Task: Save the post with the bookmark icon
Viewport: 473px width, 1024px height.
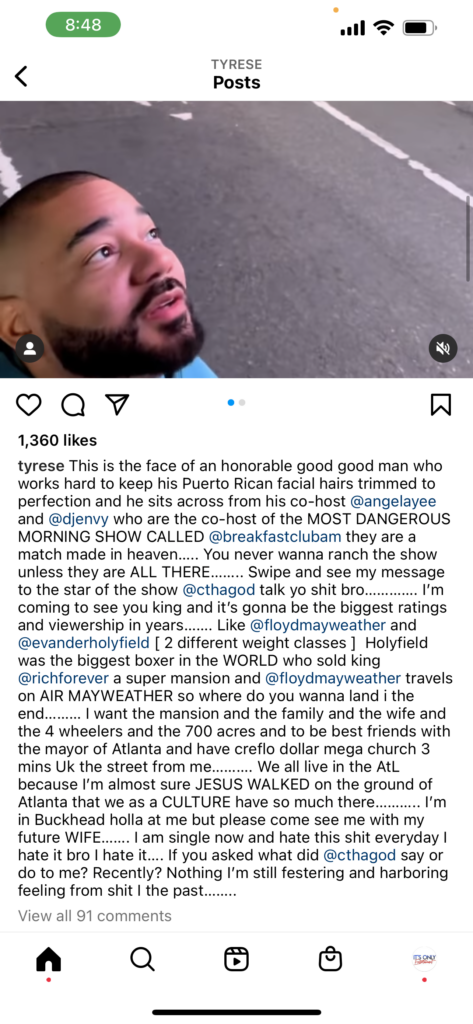Action: click(441, 405)
